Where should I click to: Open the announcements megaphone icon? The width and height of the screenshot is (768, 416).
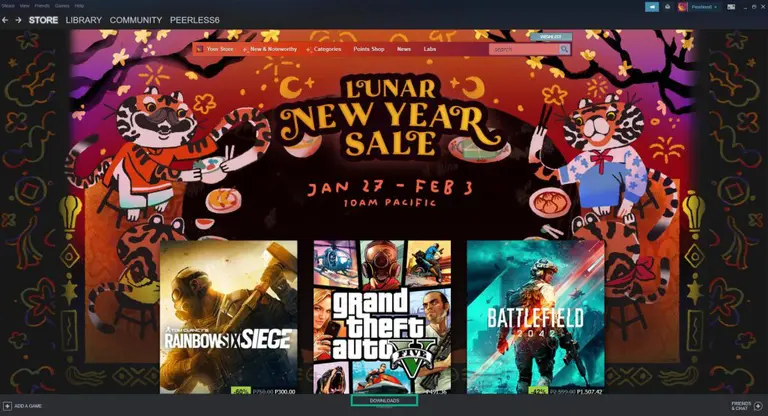651,7
